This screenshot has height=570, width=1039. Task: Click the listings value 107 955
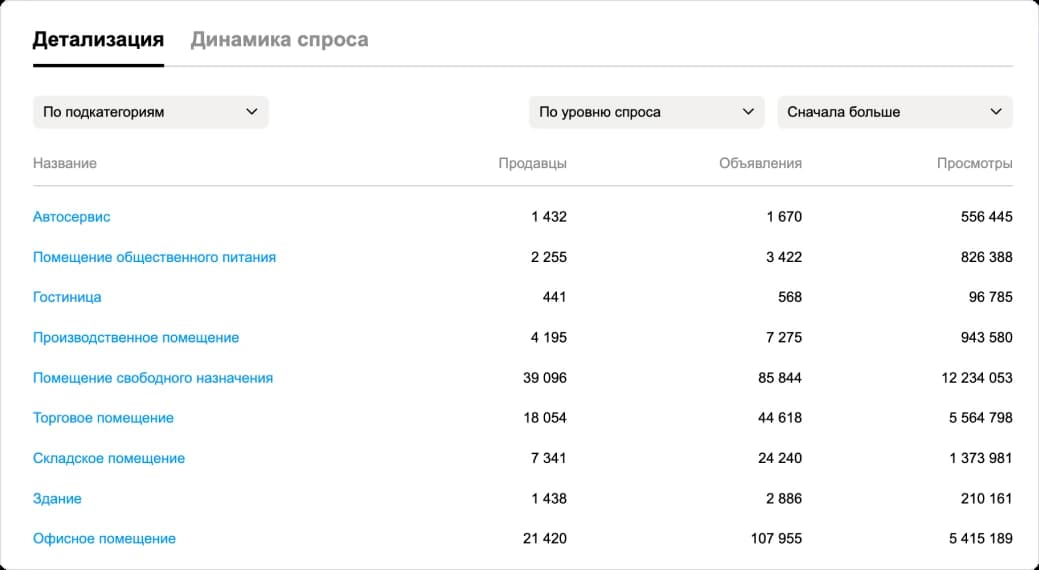pyautogui.click(x=776, y=538)
